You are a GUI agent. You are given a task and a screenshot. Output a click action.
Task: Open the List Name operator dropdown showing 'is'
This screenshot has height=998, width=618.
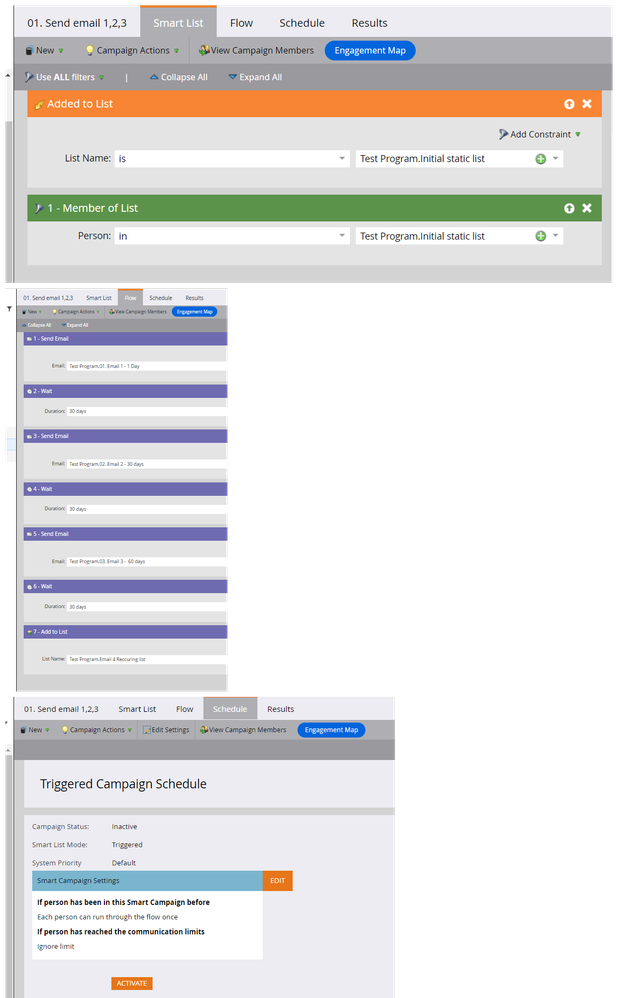(x=232, y=158)
